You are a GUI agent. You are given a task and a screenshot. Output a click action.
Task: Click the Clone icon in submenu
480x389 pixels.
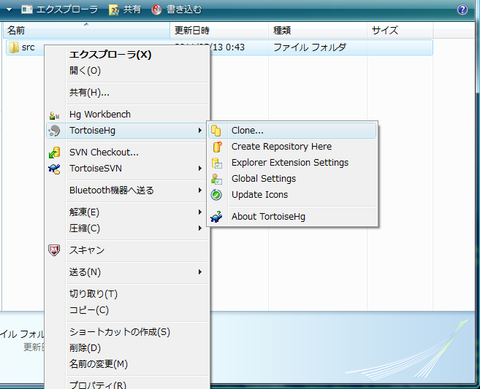[216, 131]
